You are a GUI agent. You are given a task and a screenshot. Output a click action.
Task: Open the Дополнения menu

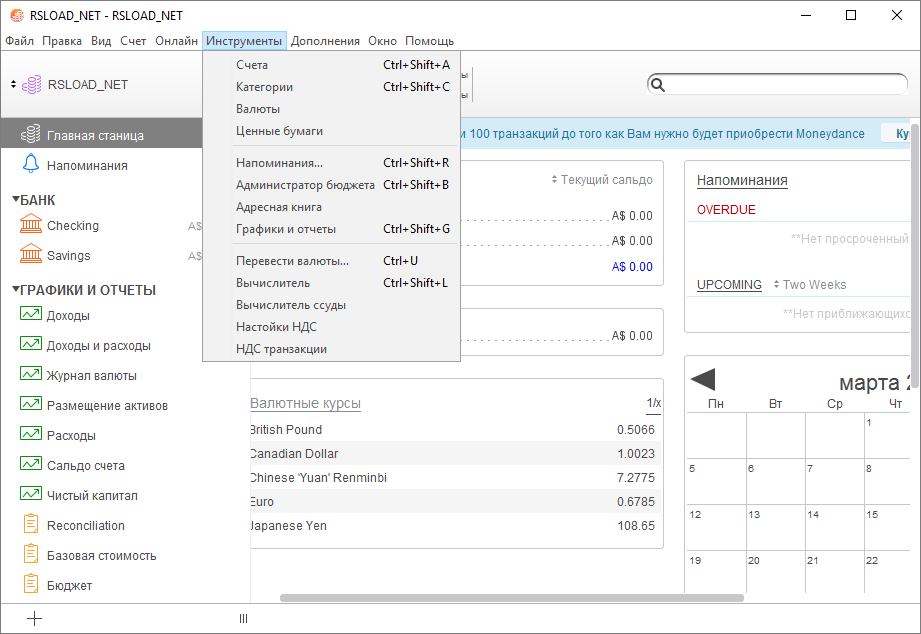325,41
